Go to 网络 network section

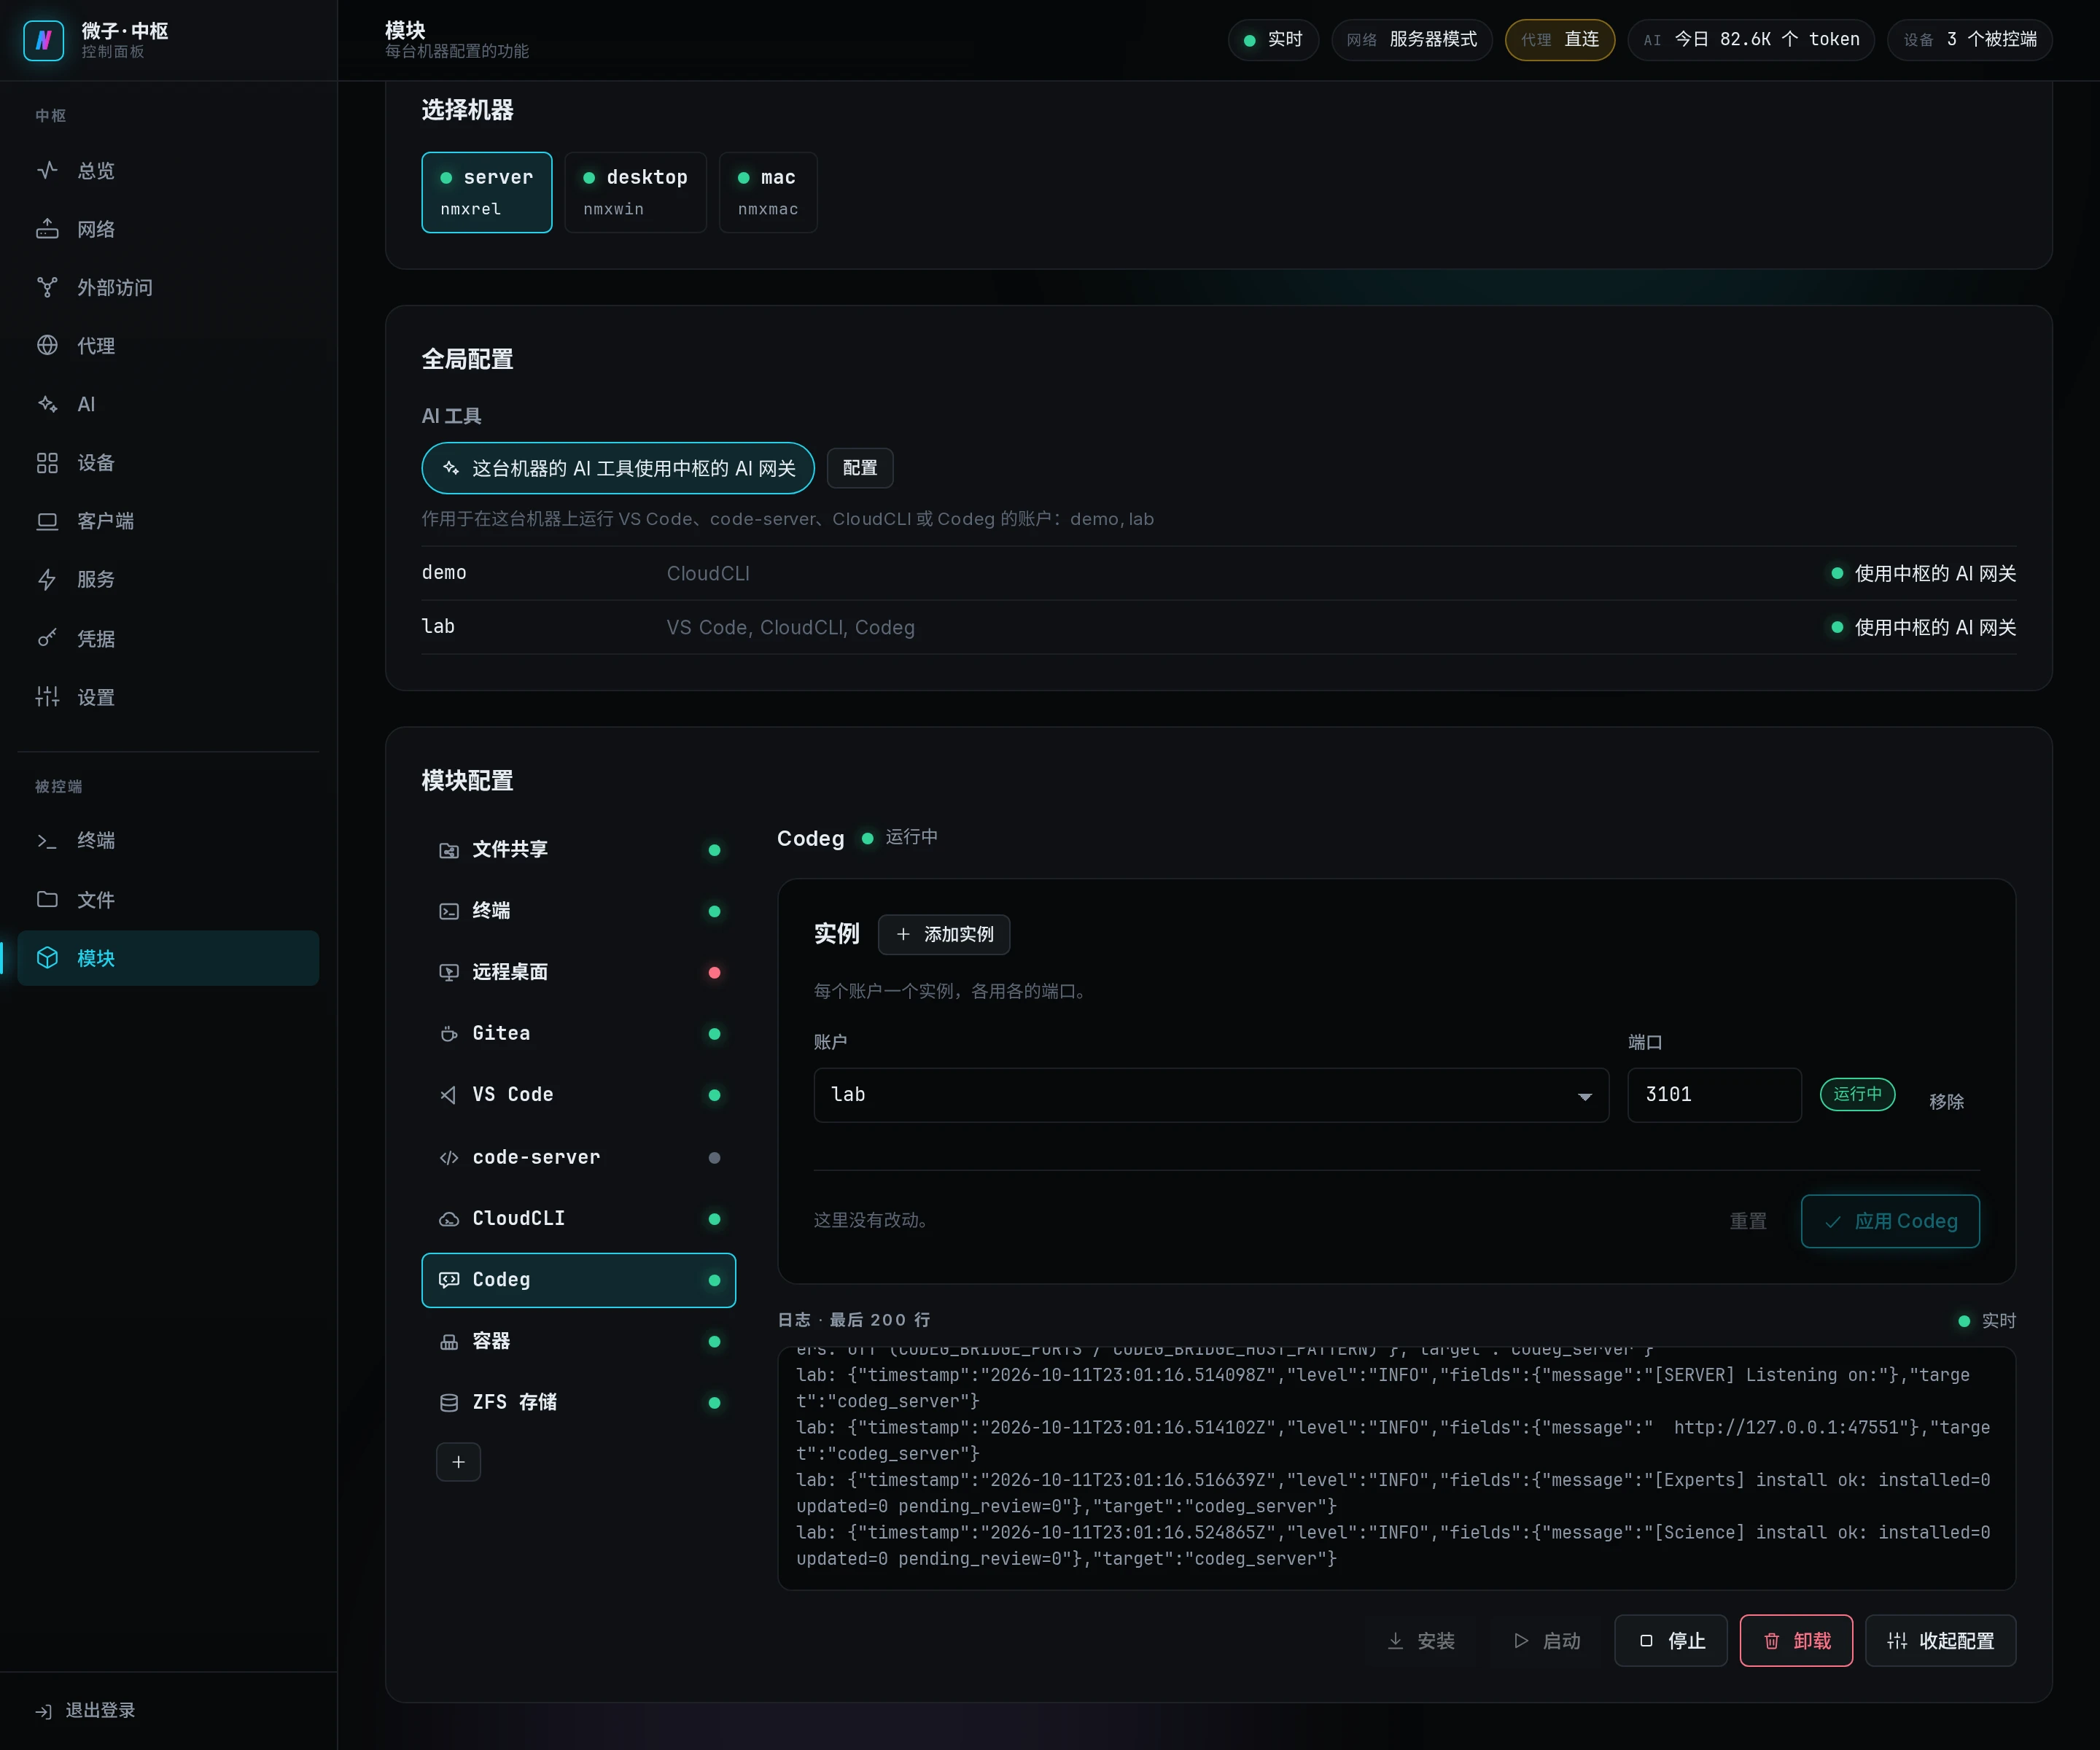pos(168,229)
